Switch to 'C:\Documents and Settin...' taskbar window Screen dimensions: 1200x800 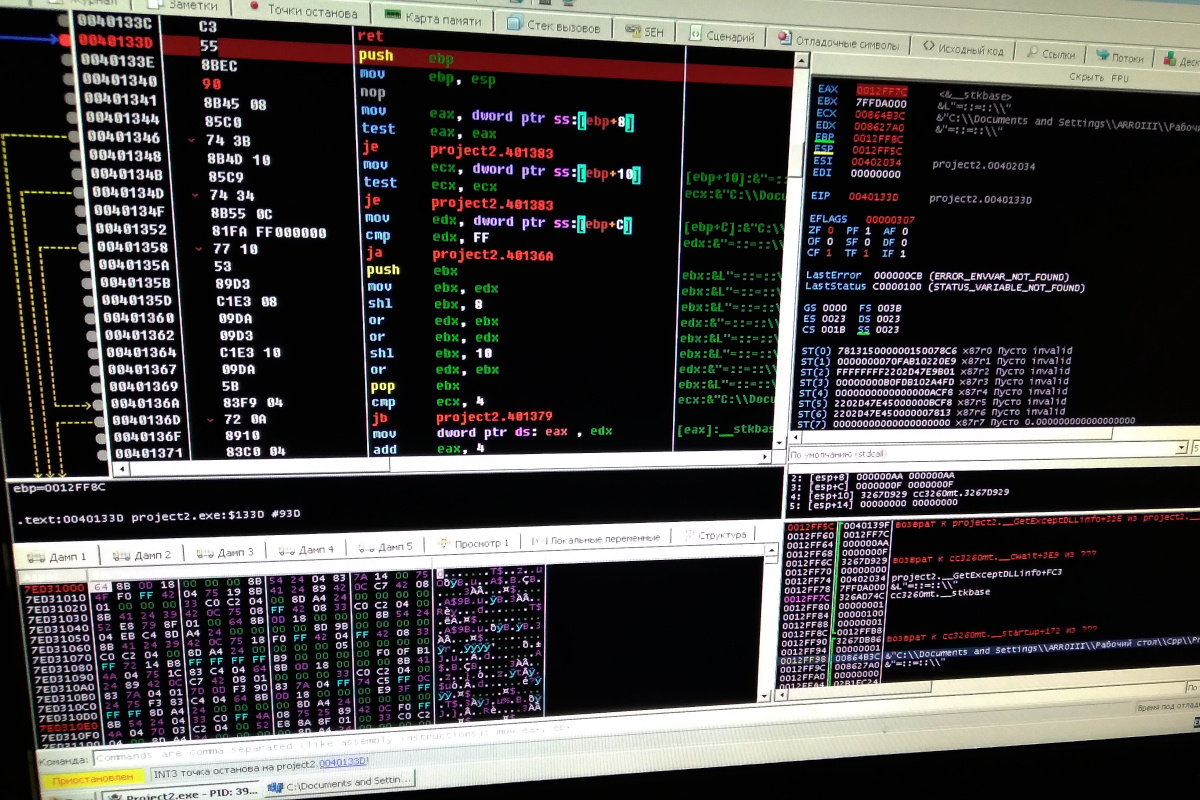tap(342, 782)
